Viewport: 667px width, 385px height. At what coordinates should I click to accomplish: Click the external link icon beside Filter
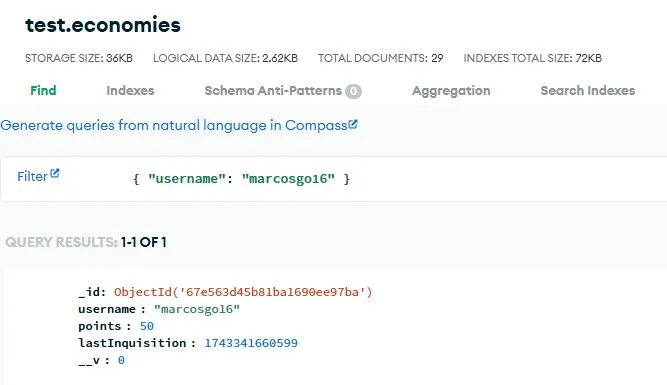[x=54, y=174]
